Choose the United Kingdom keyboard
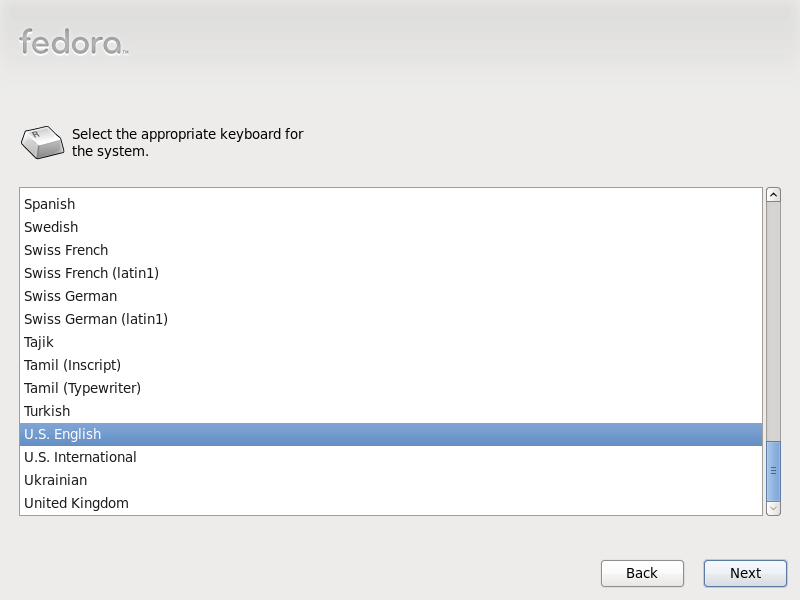Screen dimensions: 800x600 point(391,503)
